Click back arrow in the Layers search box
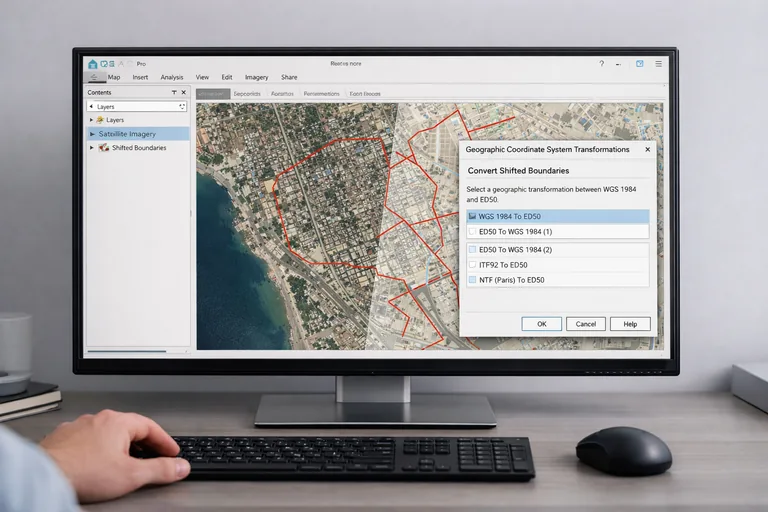This screenshot has height=512, width=768. click(91, 106)
